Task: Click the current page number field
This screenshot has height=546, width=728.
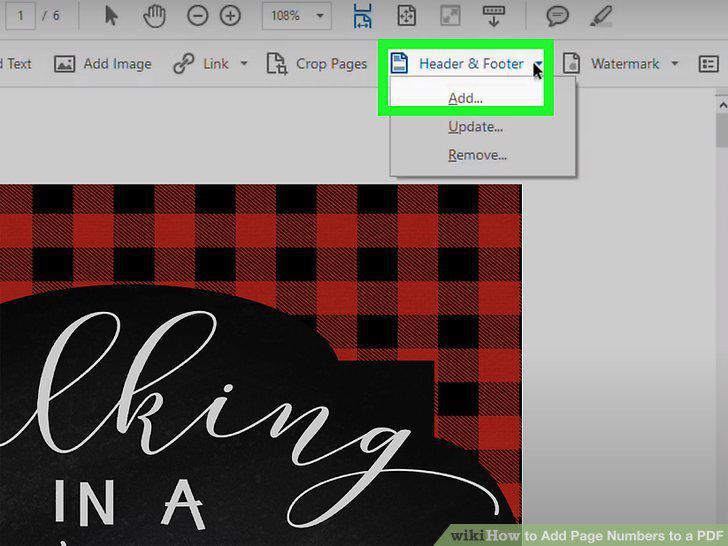Action: 20,16
